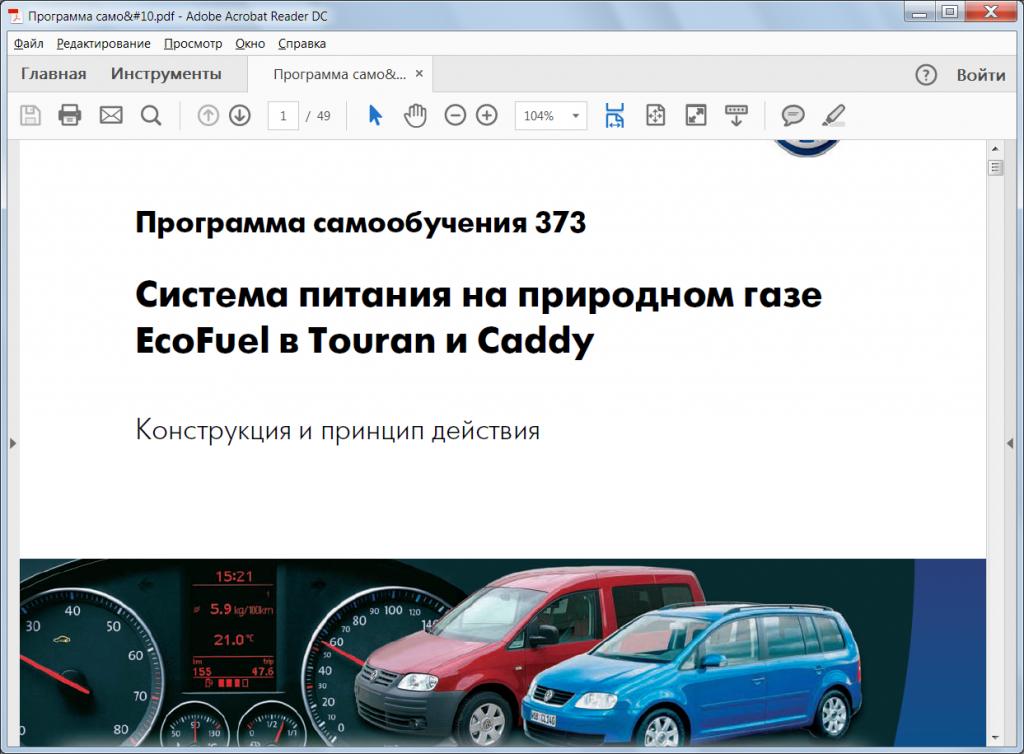1024x754 pixels.
Task: Fit page to window width icon
Action: [x=615, y=116]
